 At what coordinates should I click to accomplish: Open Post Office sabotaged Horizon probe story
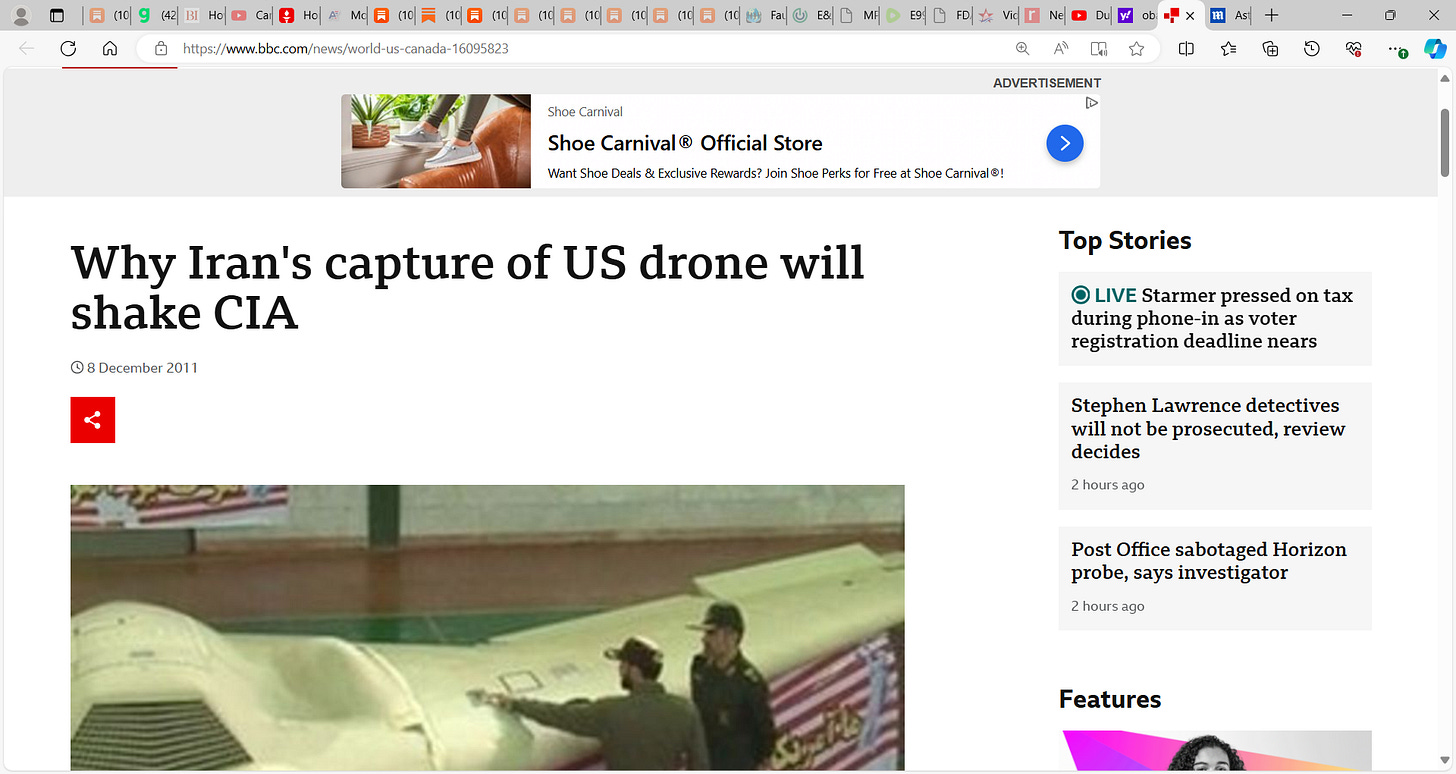click(1215, 578)
